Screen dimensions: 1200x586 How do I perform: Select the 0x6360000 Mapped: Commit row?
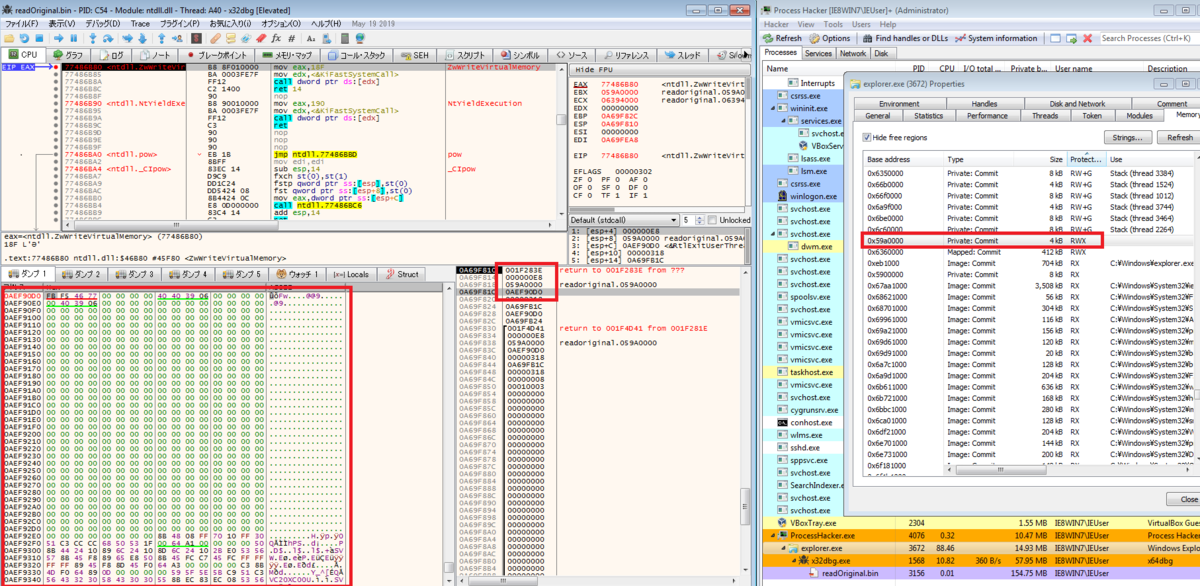[x=1030, y=253]
